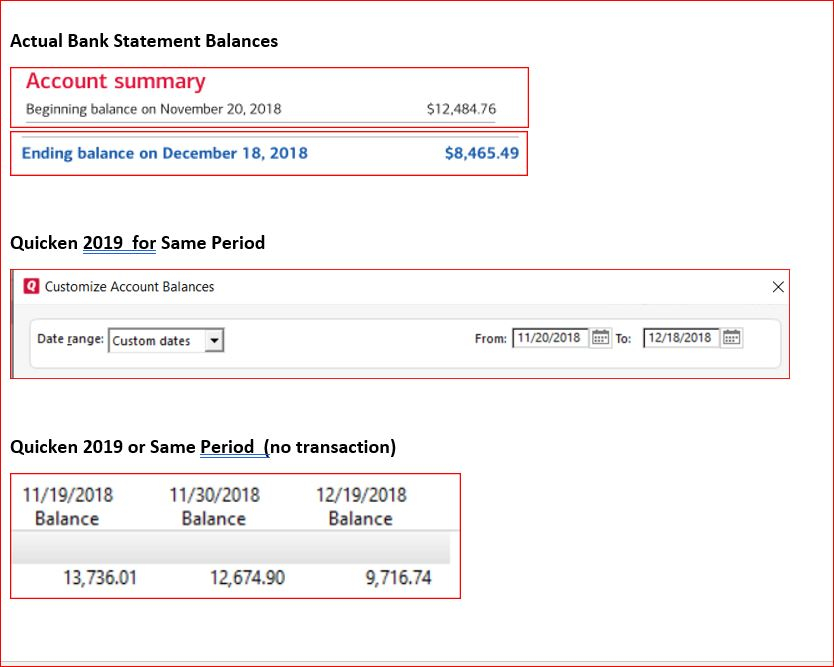
Task: Click the Actual Bank Statement Balances heading
Action: tap(144, 41)
